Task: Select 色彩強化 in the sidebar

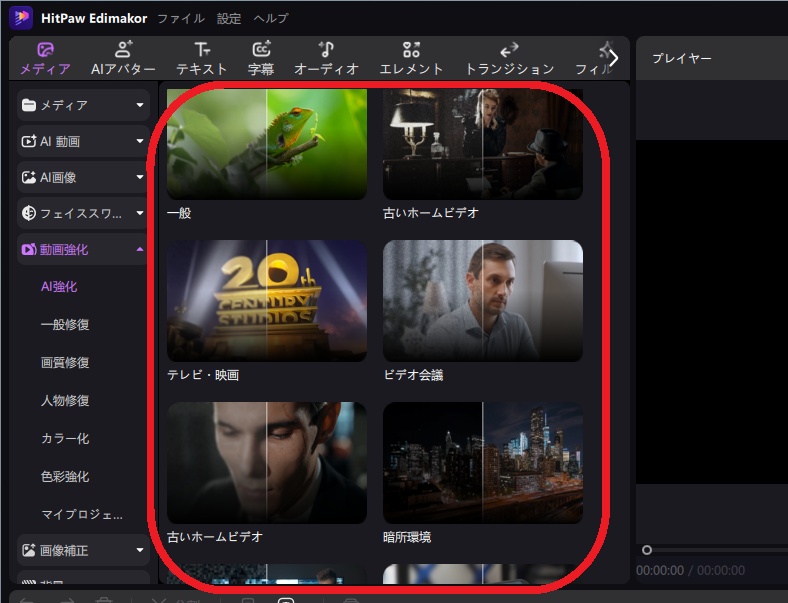Action: click(65, 476)
